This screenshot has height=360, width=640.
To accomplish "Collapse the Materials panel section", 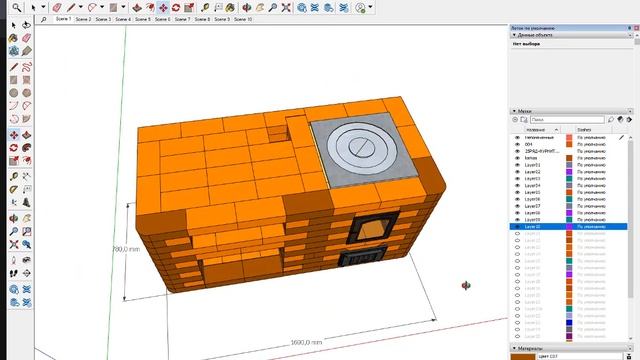I will pos(514,348).
